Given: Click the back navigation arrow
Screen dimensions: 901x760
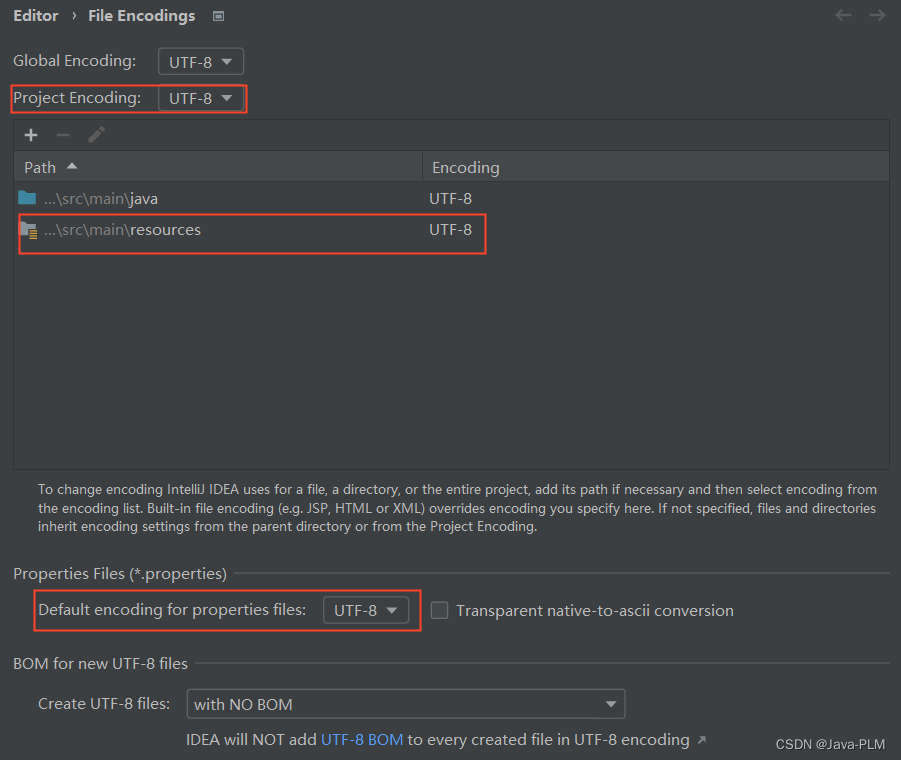Looking at the screenshot, I should point(843,15).
